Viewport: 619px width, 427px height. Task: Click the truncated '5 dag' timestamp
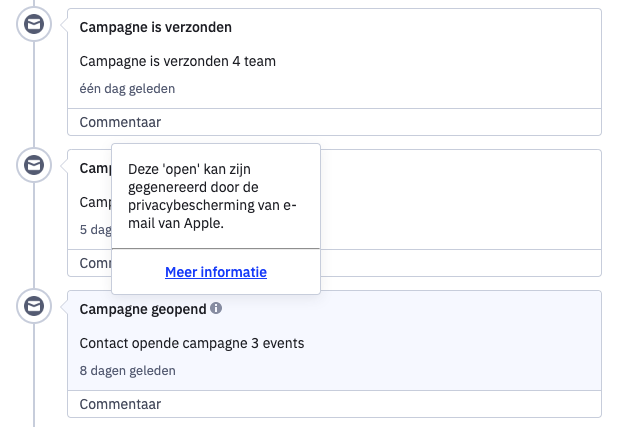(x=96, y=229)
